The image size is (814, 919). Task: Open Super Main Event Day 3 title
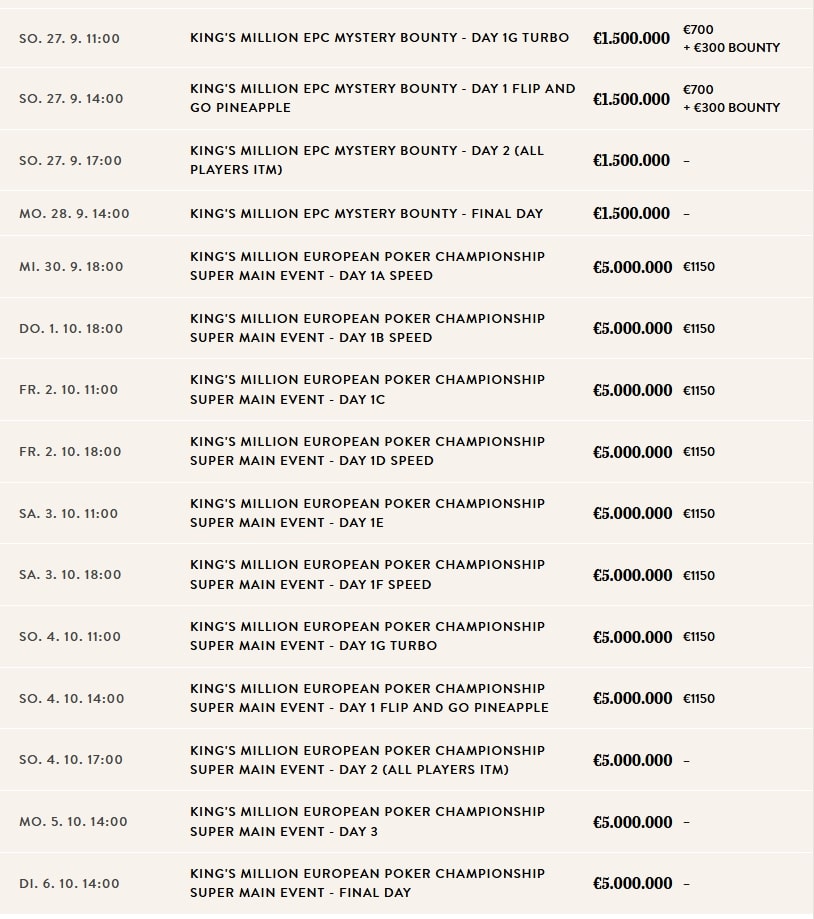click(x=367, y=822)
